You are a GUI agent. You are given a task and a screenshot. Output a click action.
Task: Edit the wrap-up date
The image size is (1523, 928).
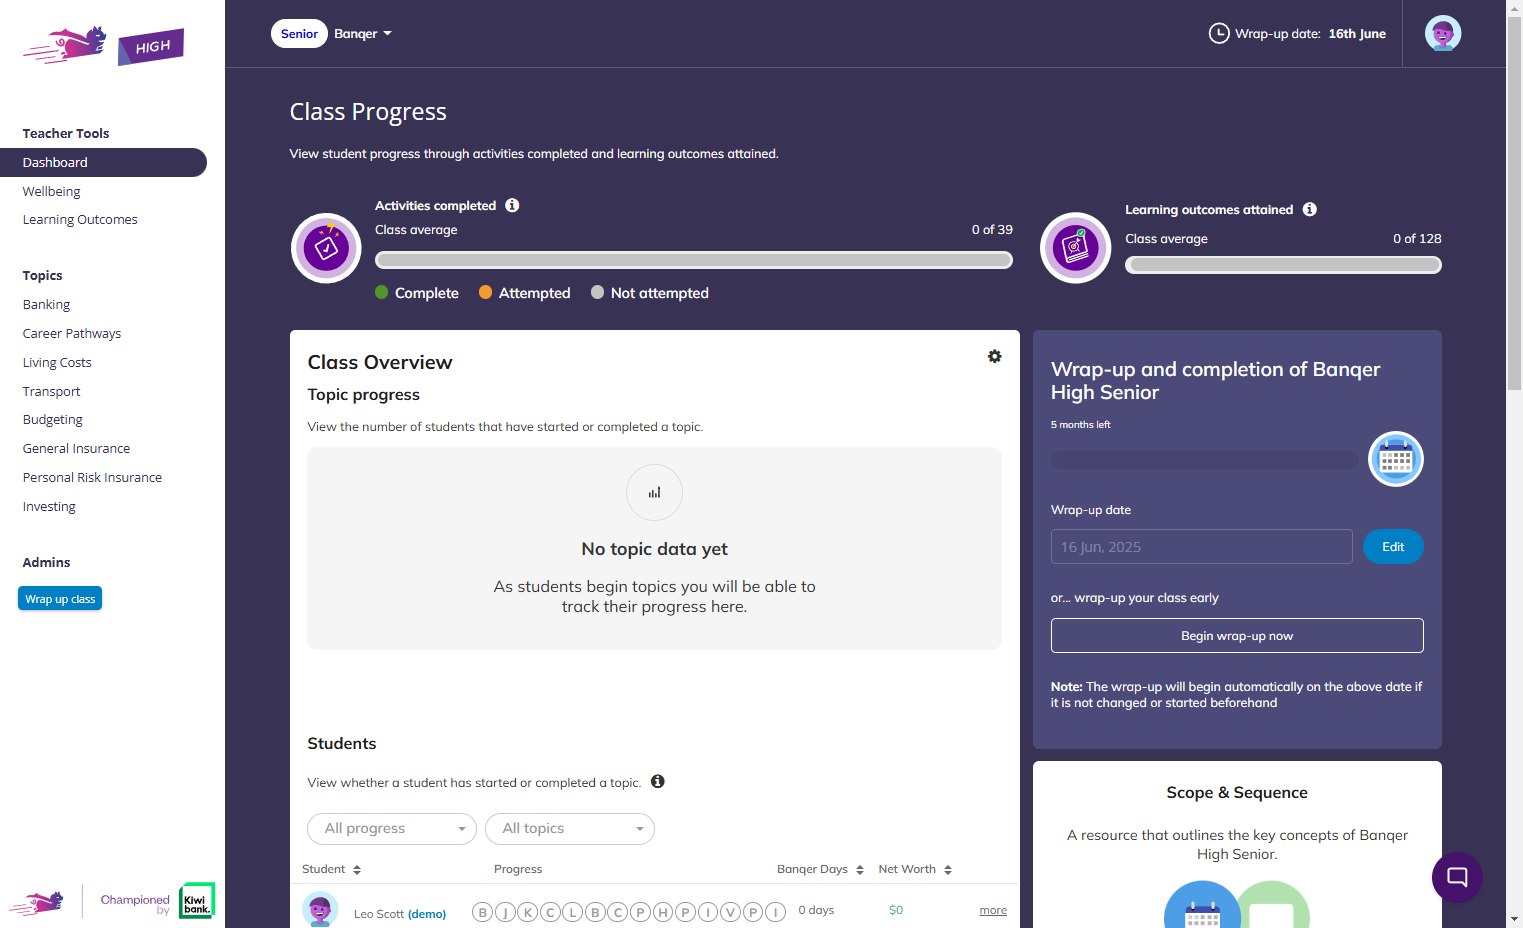pos(1393,546)
